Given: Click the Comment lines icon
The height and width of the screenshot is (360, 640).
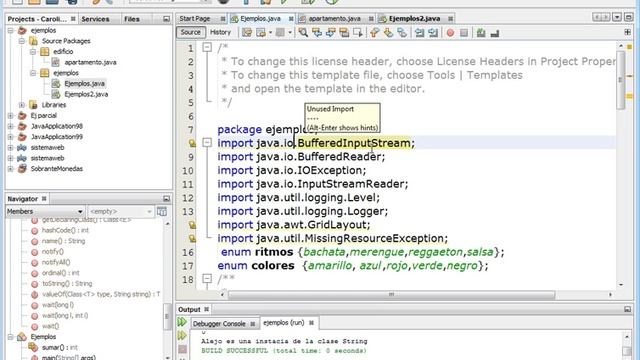Looking at the screenshot, I should tap(481, 33).
